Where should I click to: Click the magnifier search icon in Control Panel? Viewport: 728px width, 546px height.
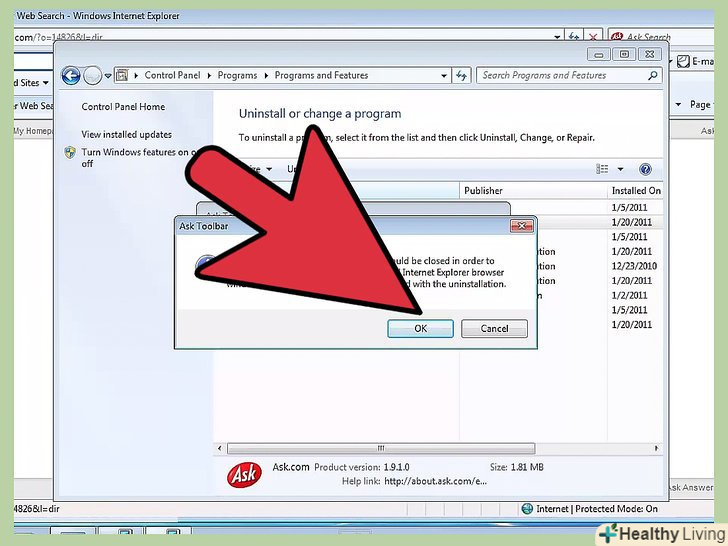click(x=653, y=75)
